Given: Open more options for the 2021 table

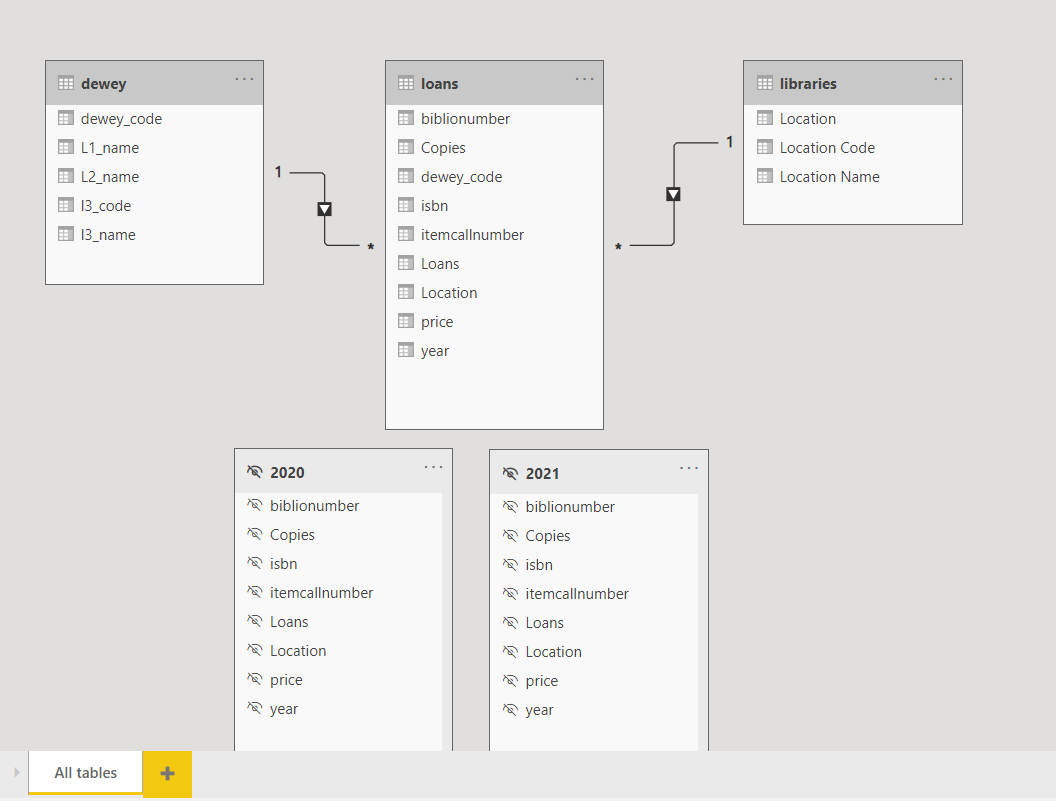Looking at the screenshot, I should click(689, 468).
